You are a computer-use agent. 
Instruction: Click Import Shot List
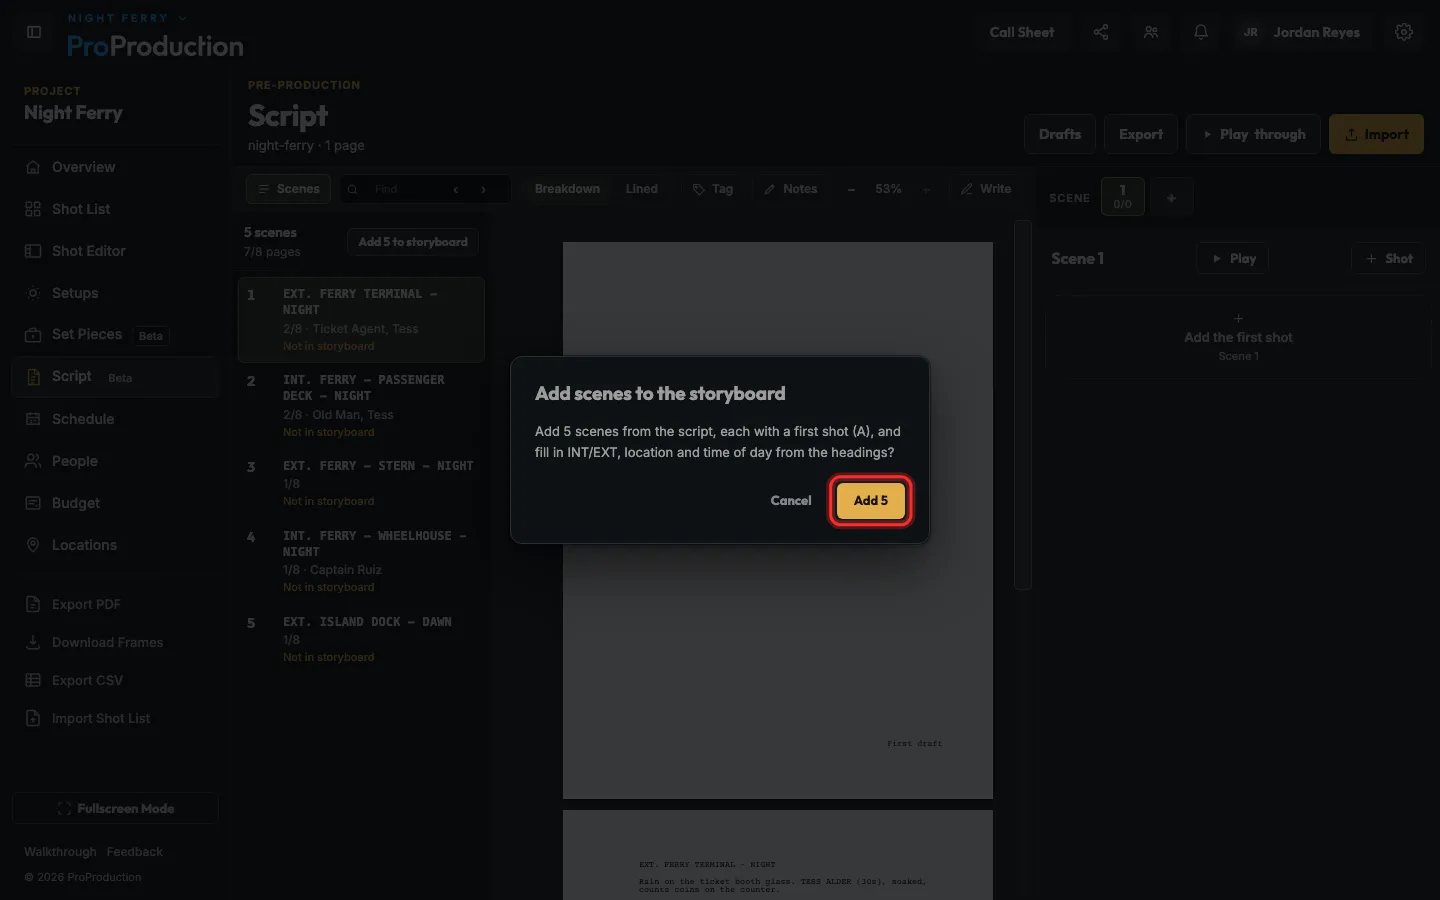pyautogui.click(x=115, y=718)
